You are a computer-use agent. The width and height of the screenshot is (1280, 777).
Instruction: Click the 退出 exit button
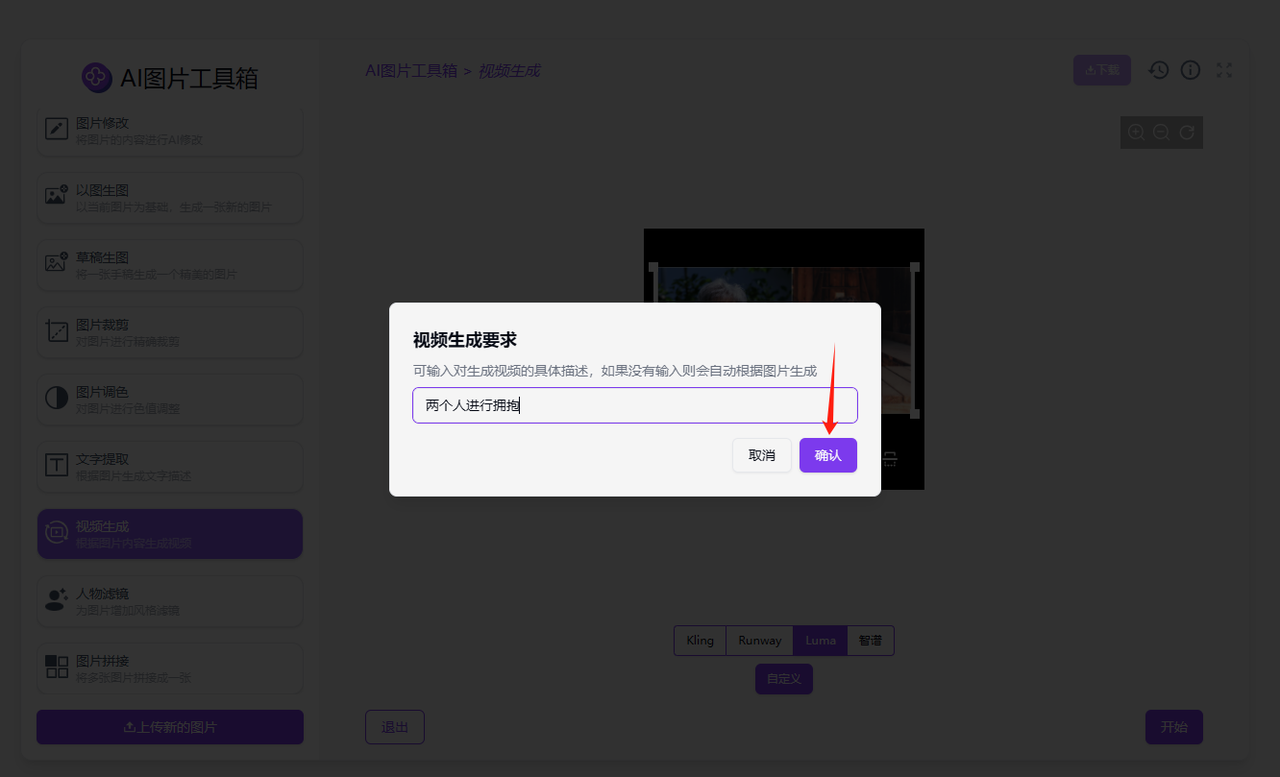pos(395,727)
